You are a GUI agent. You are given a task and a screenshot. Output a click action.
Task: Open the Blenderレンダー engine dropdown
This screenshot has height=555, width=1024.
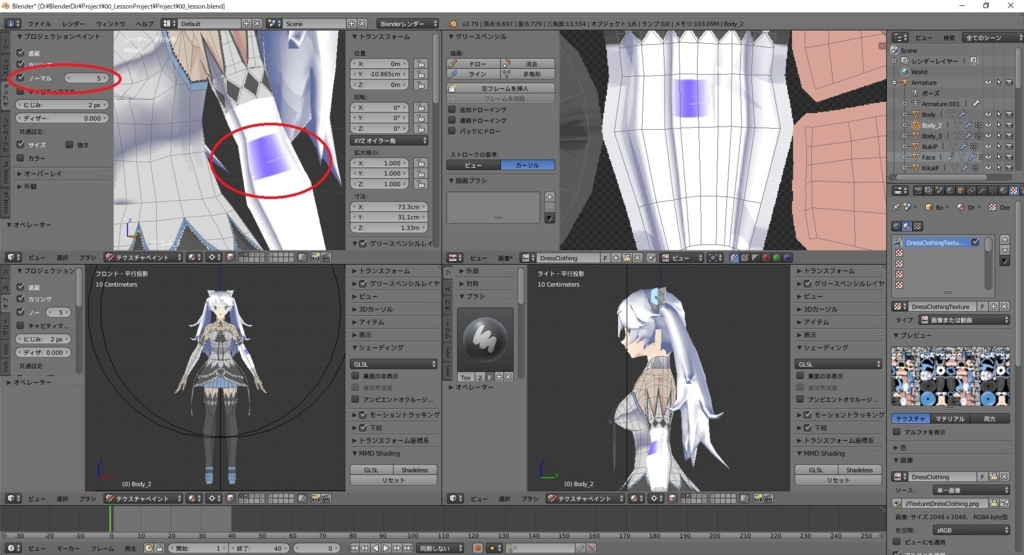tap(409, 24)
